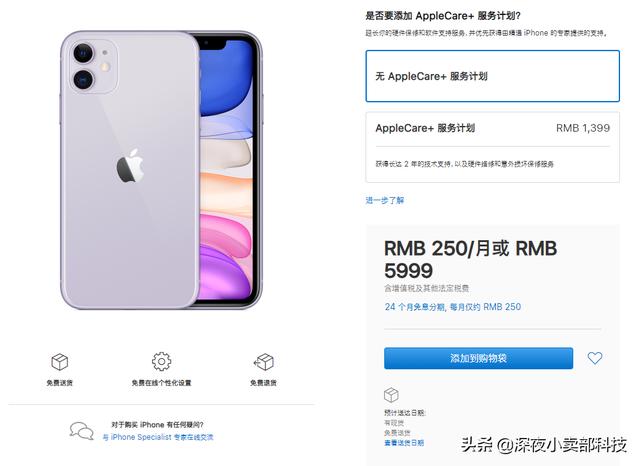Chat online with an iPhone Specialist
Image resolution: width=640 pixels, height=466 pixels.
158,437
